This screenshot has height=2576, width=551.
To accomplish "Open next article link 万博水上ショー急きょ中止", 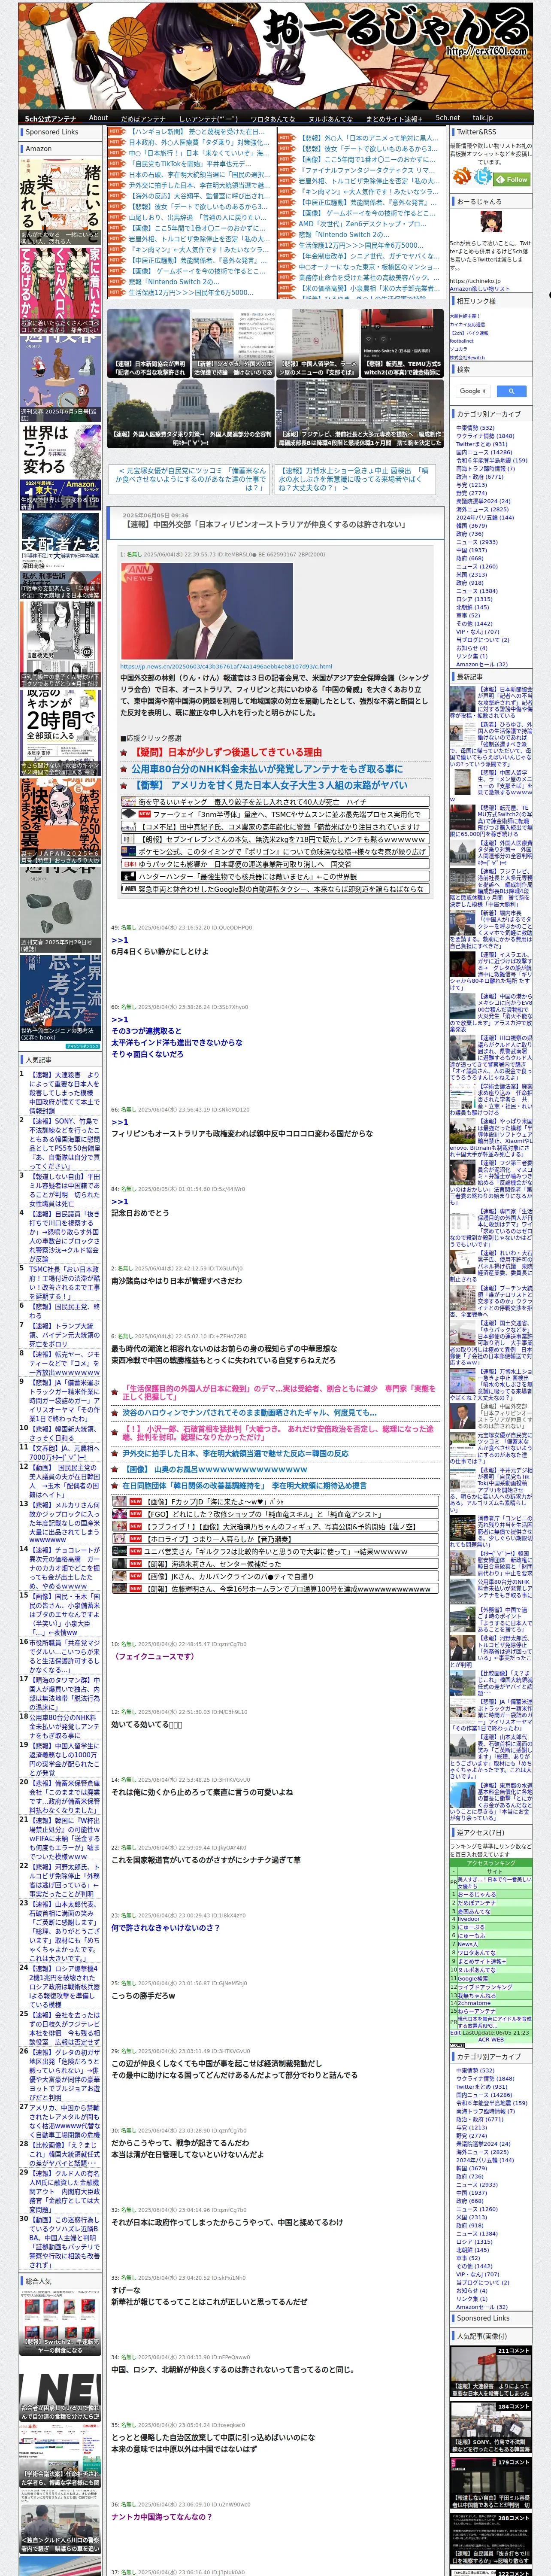I will coord(354,479).
